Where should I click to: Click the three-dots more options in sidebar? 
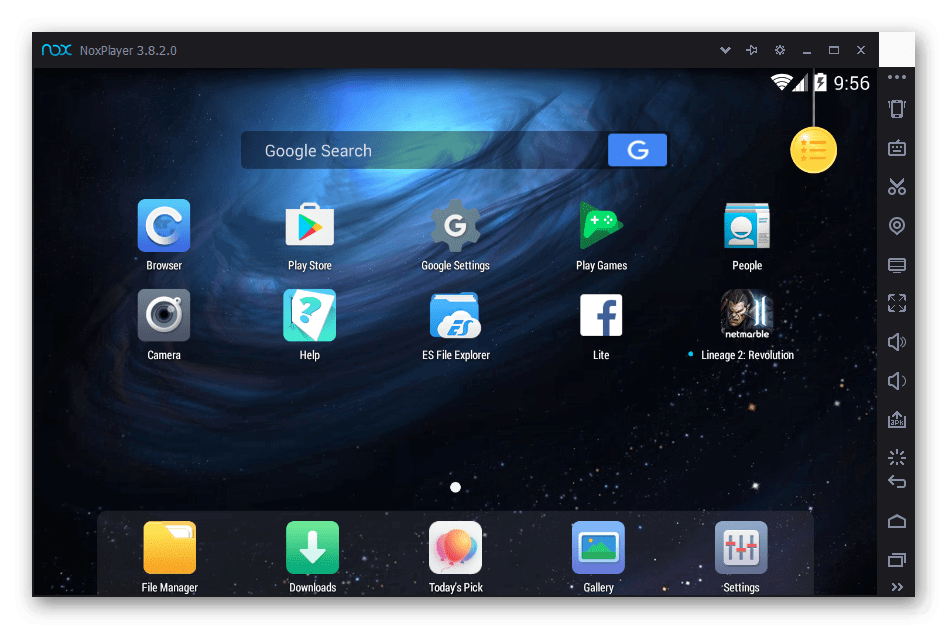[x=896, y=77]
